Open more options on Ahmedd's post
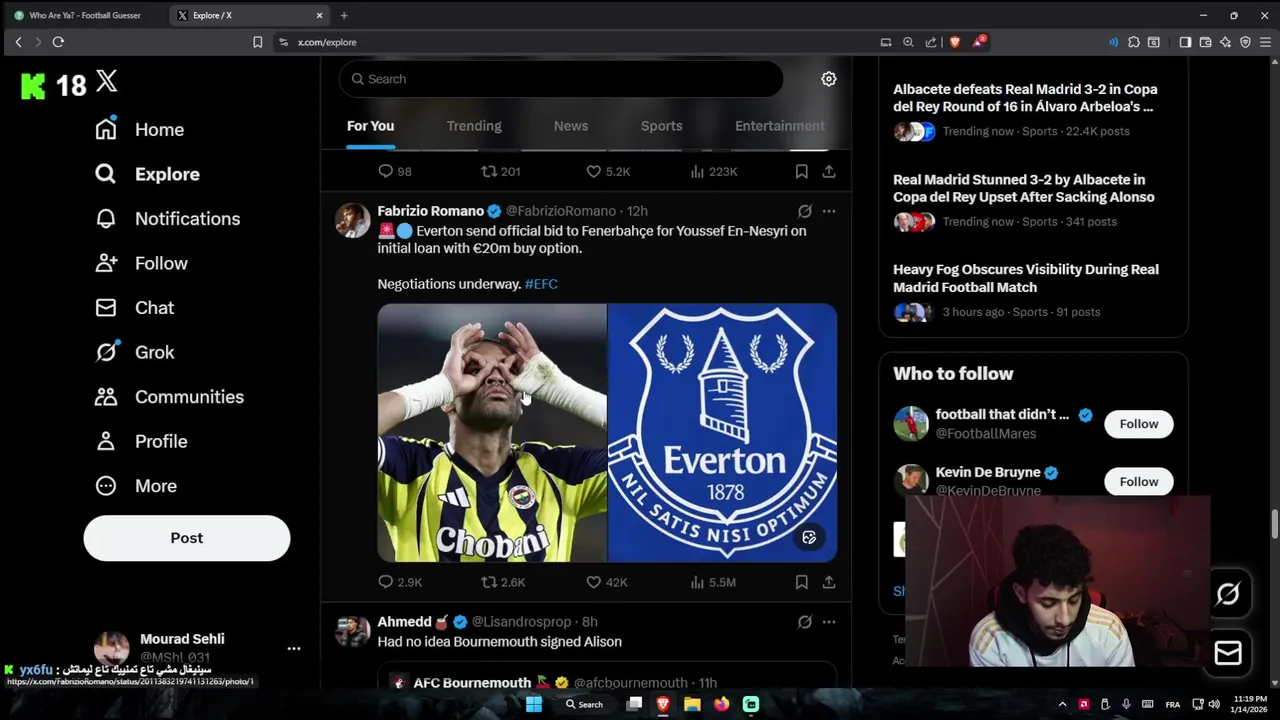The image size is (1280, 720). [x=829, y=622]
